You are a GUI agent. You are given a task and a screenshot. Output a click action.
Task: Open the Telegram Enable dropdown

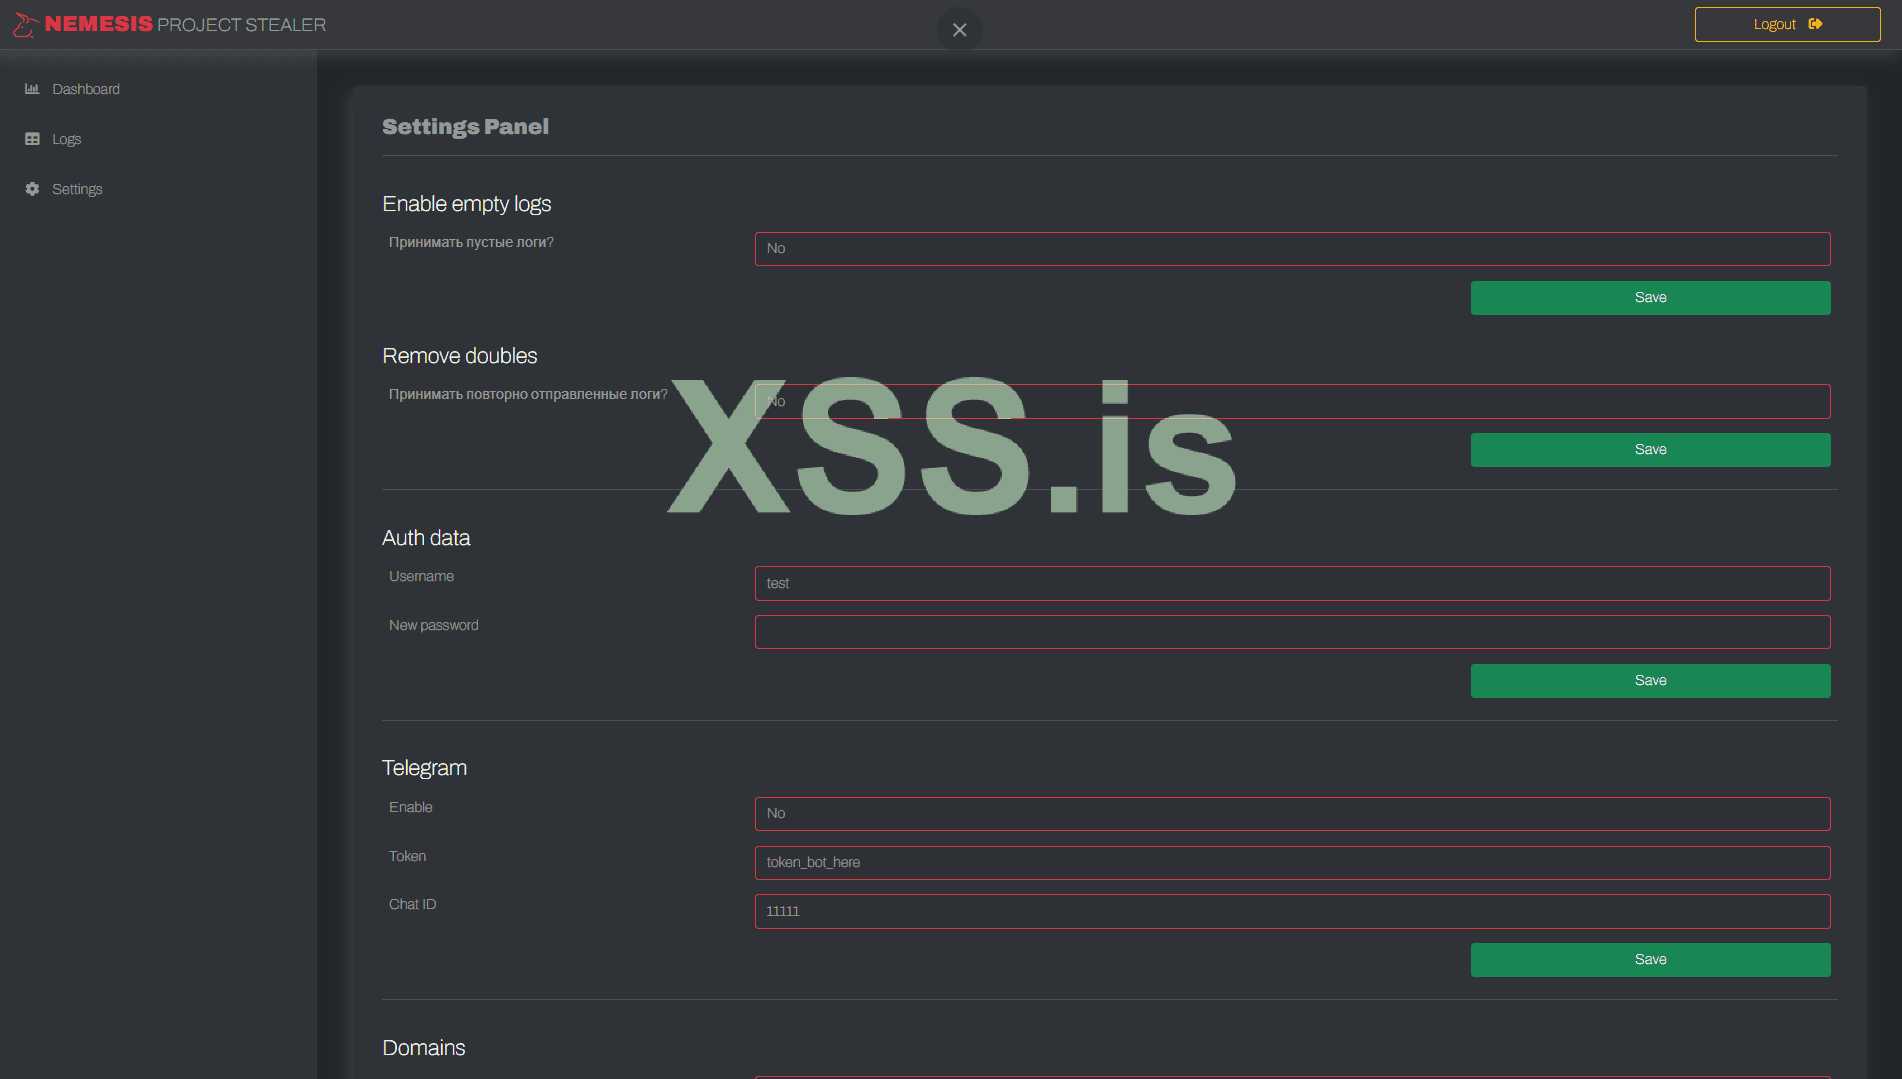pos(1292,814)
